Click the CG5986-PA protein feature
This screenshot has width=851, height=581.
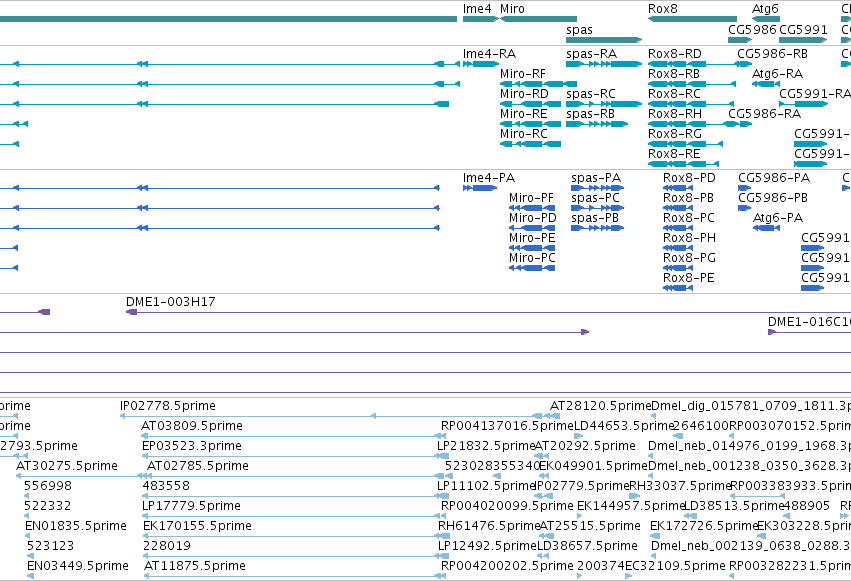pyautogui.click(x=745, y=188)
